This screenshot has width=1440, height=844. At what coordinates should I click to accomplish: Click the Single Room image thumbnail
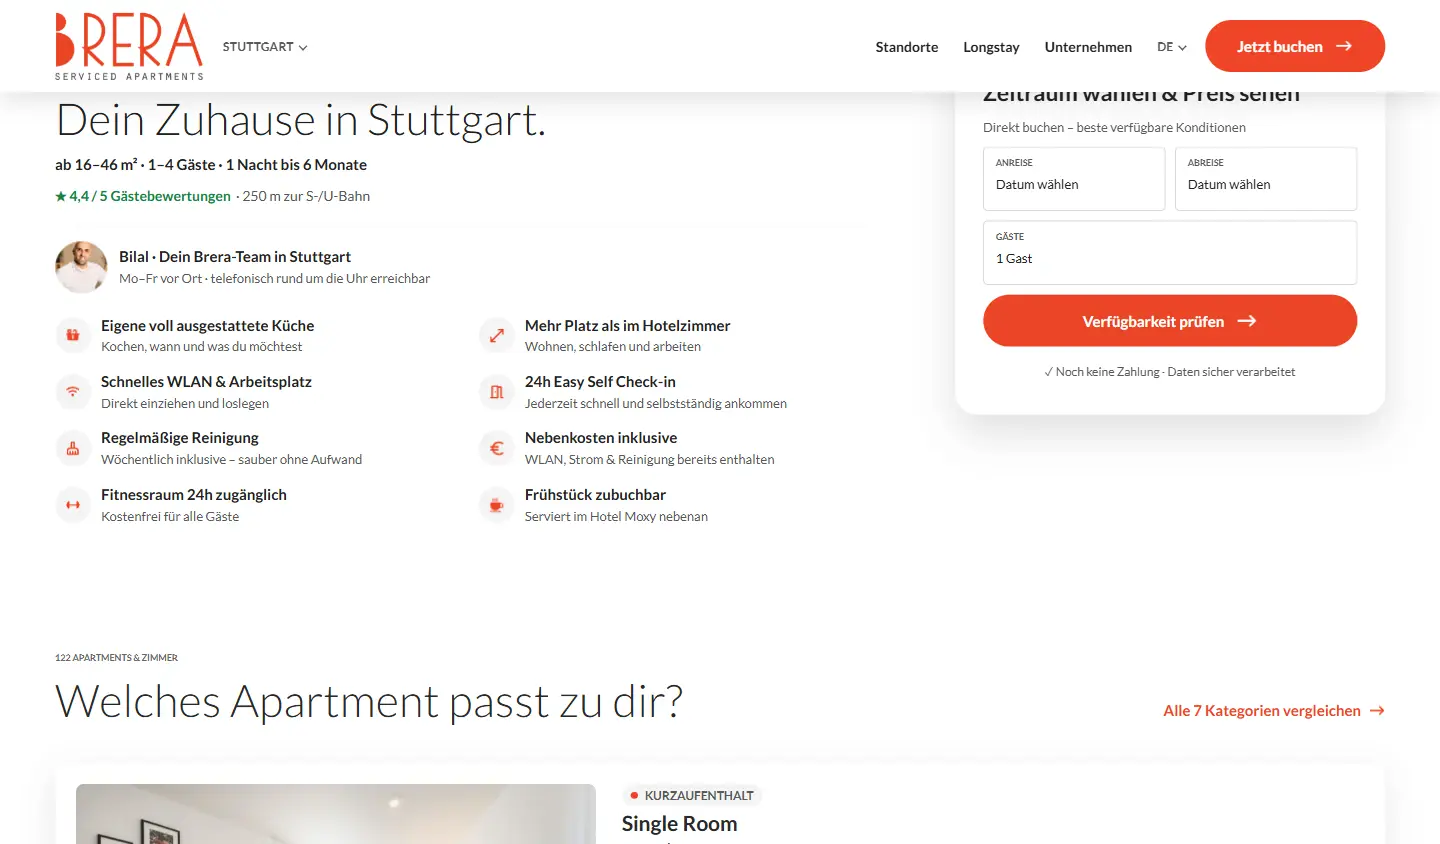tap(336, 814)
